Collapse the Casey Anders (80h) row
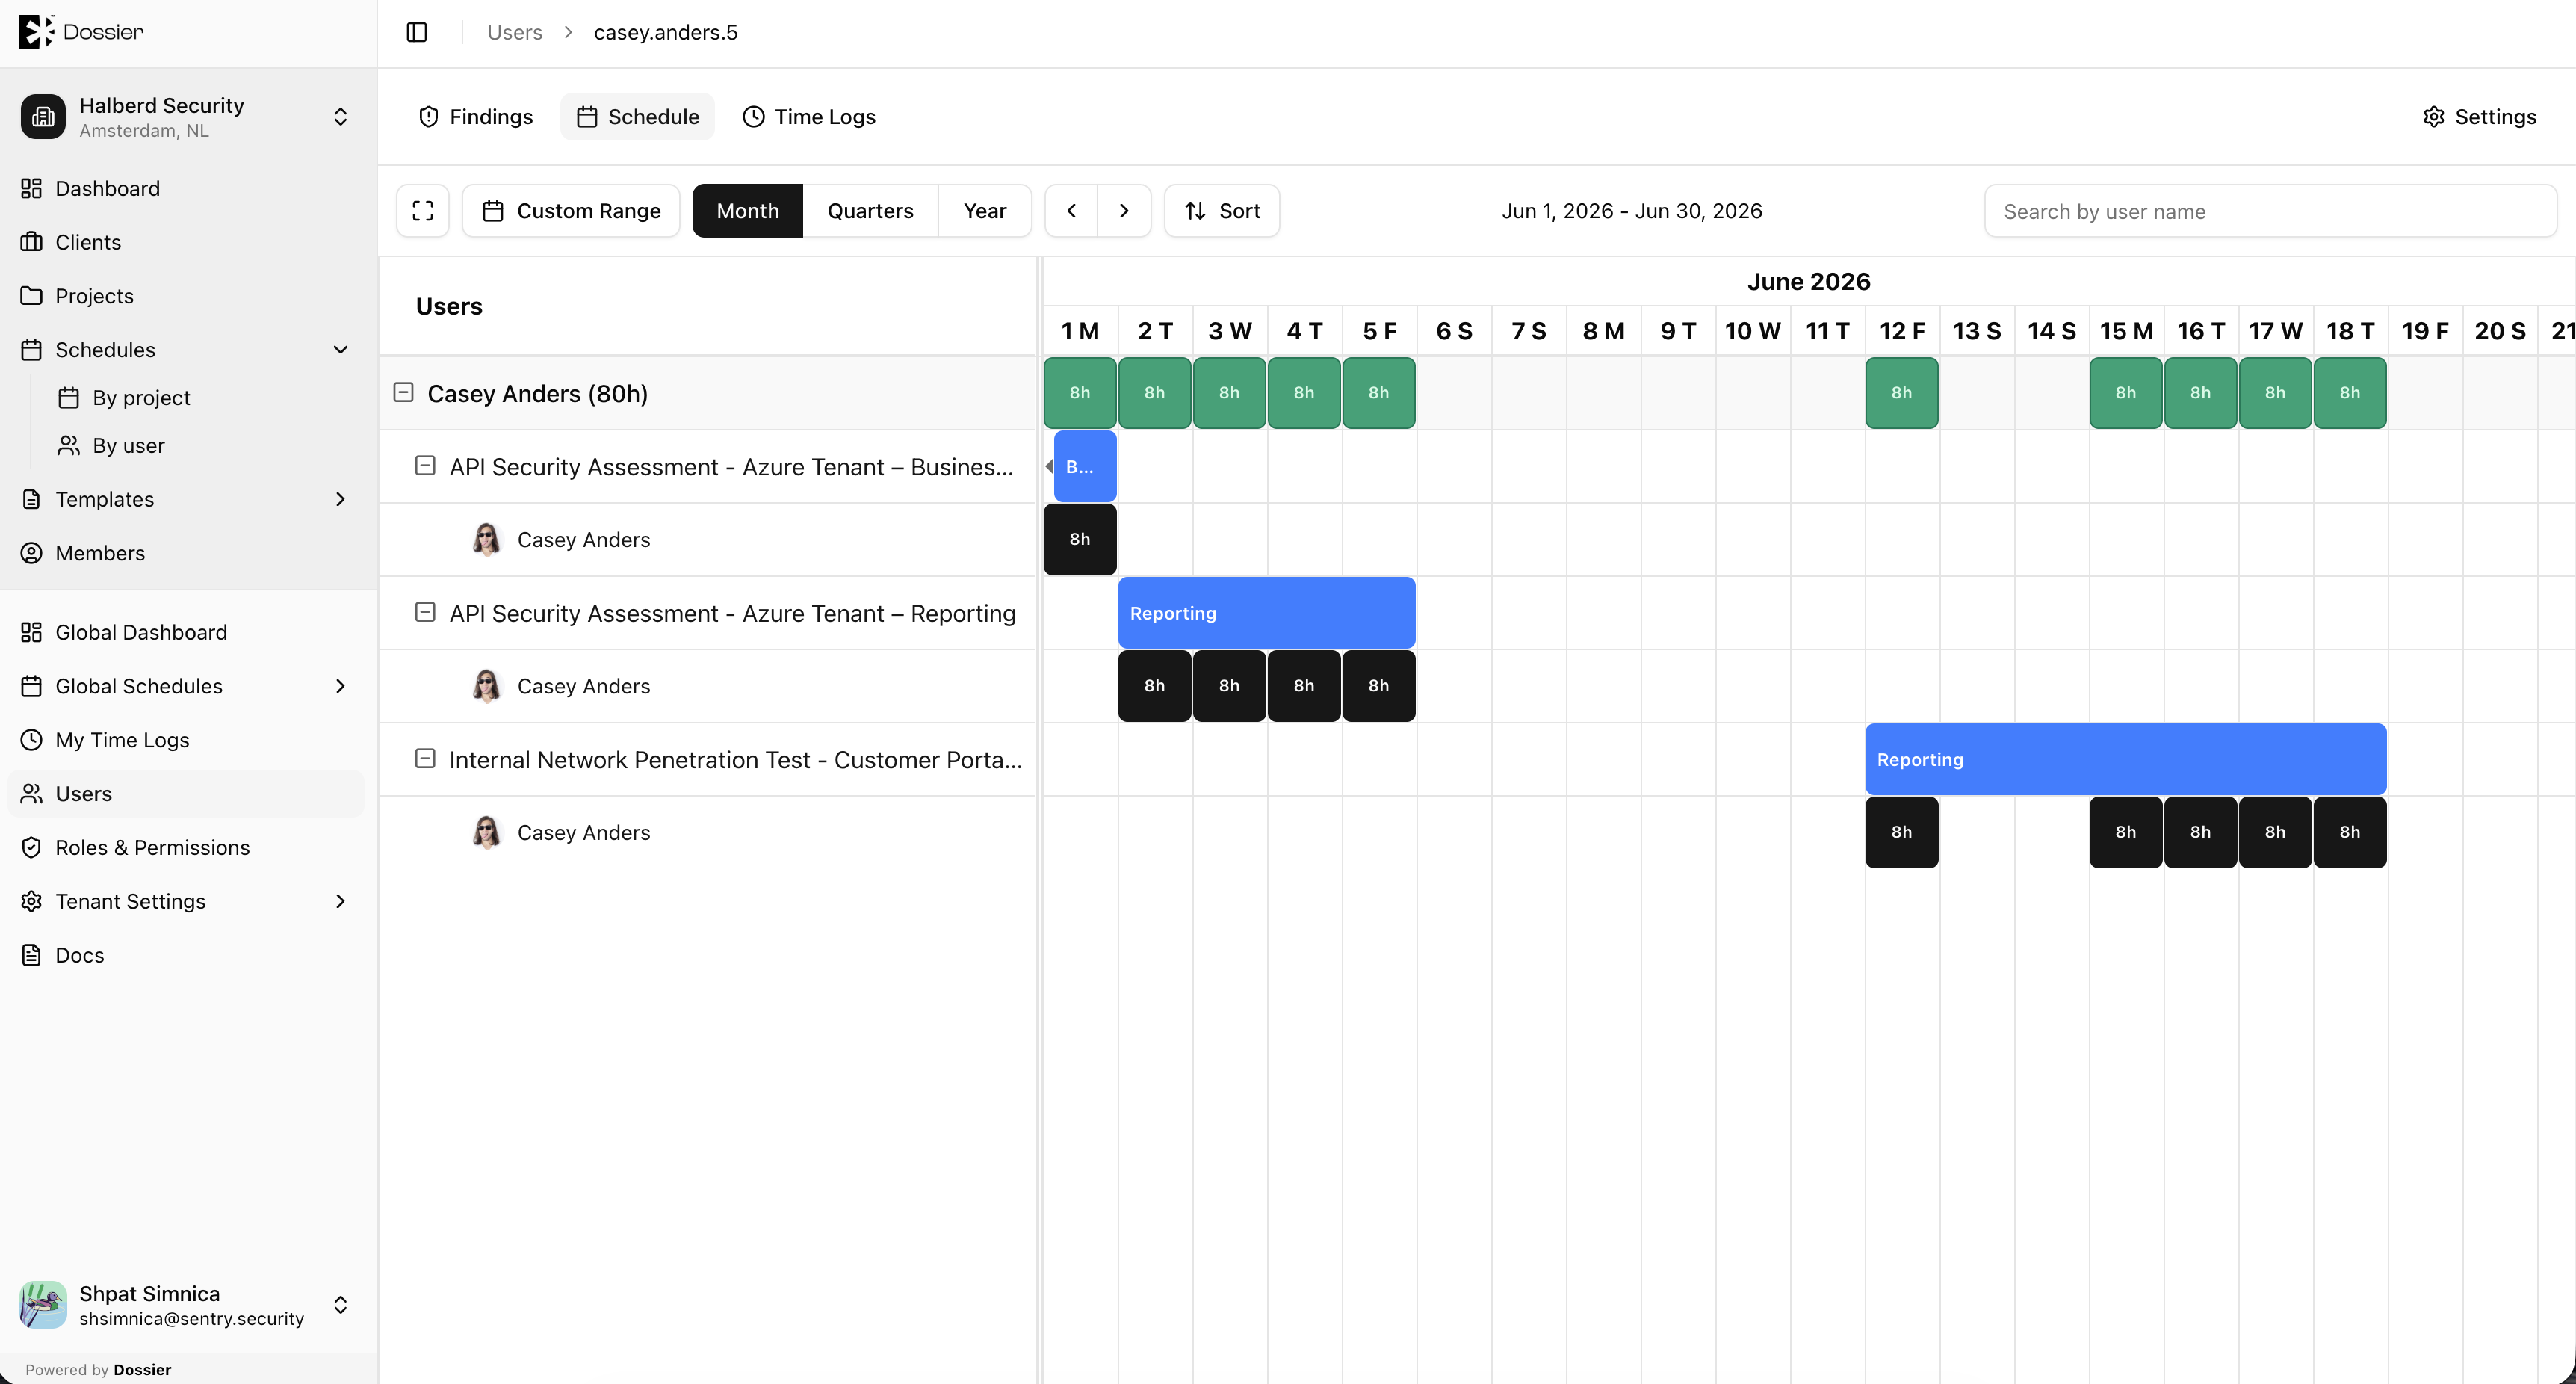The image size is (2576, 1384). coord(404,393)
